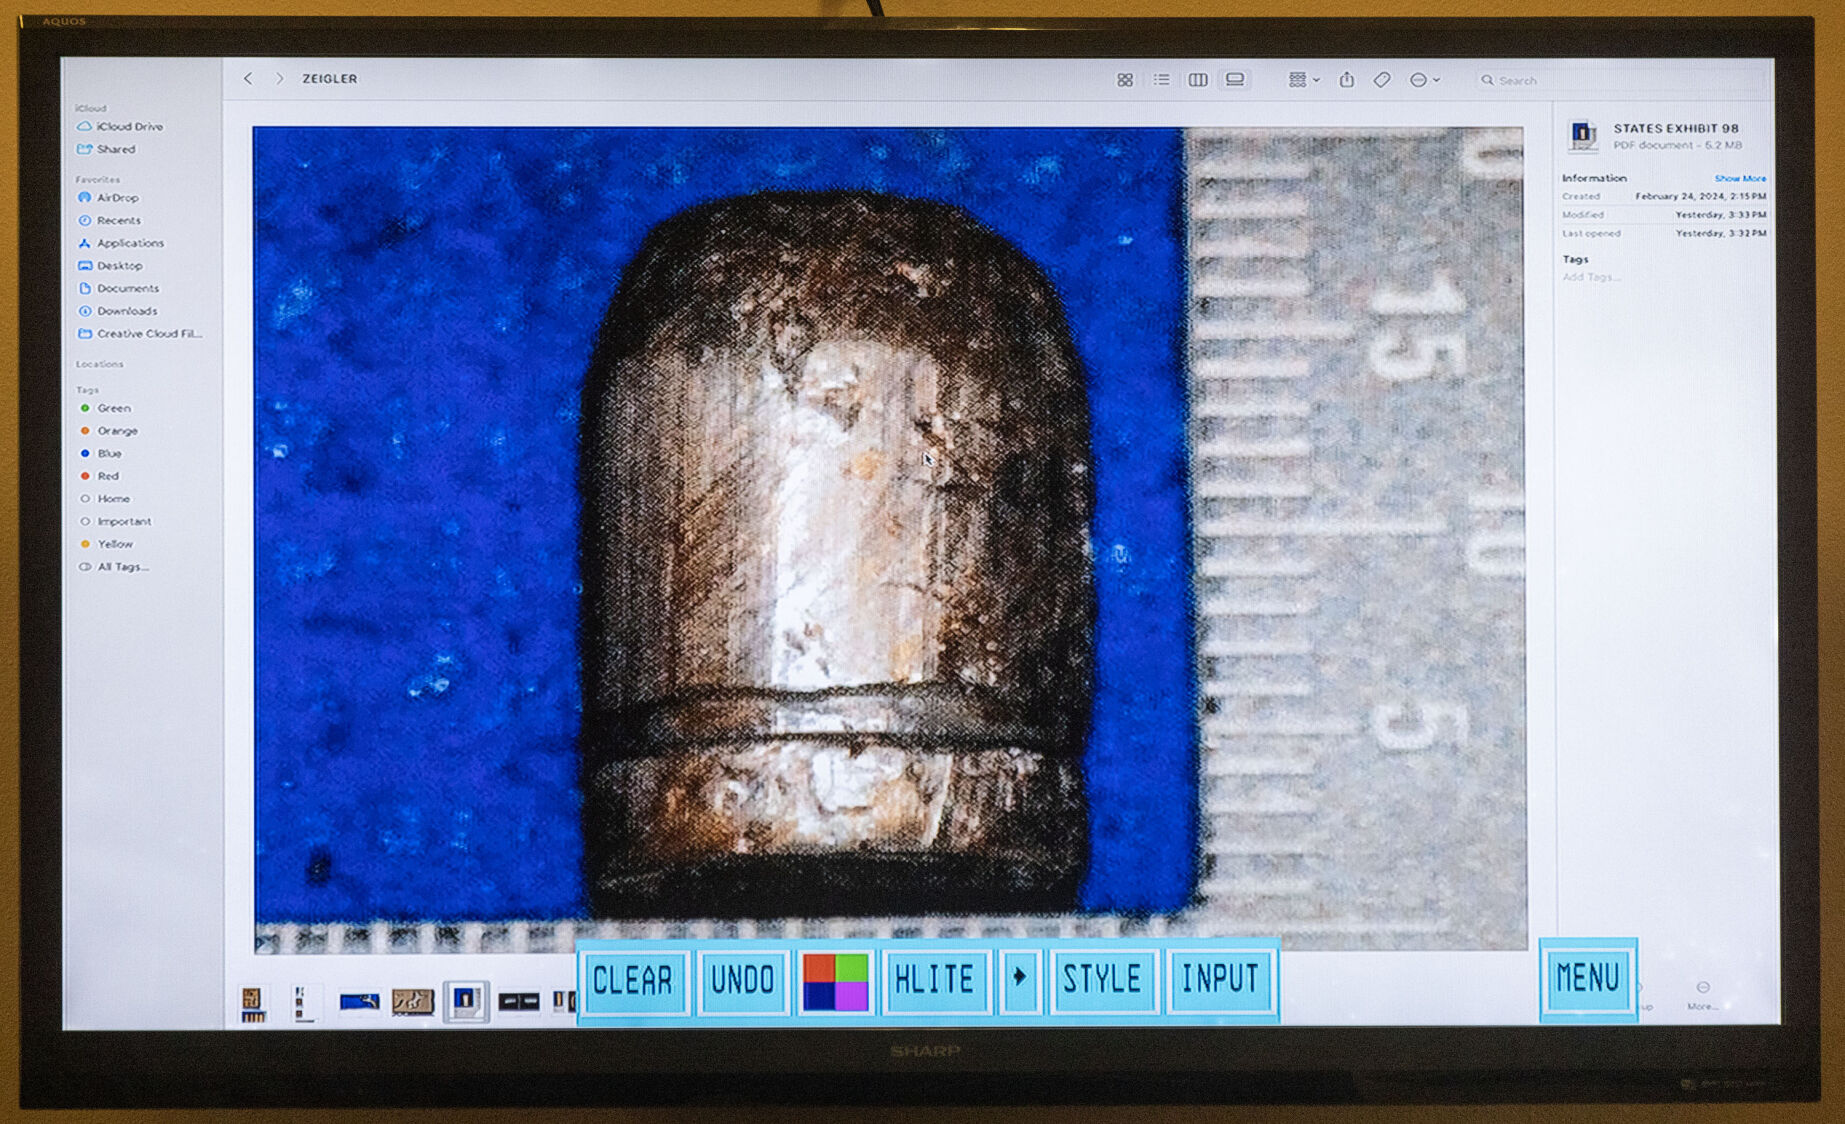Switch to column view in the toolbar
This screenshot has height=1124, width=1845.
[x=1197, y=79]
